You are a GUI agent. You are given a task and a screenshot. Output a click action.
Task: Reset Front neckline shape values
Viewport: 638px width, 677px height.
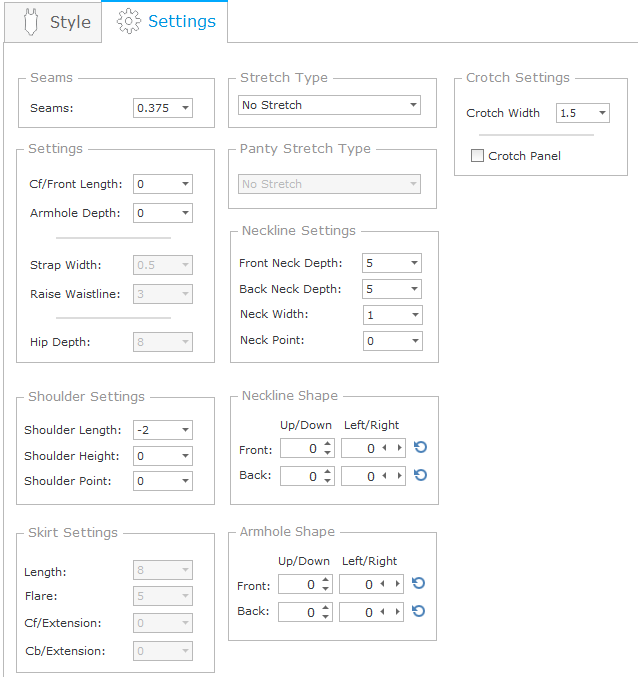pos(420,448)
